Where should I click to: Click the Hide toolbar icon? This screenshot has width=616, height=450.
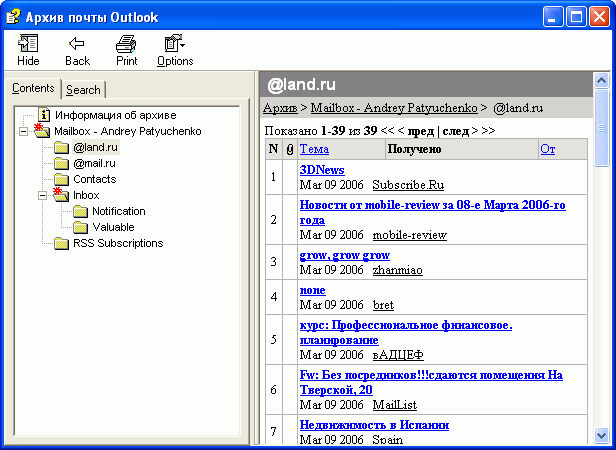[29, 44]
